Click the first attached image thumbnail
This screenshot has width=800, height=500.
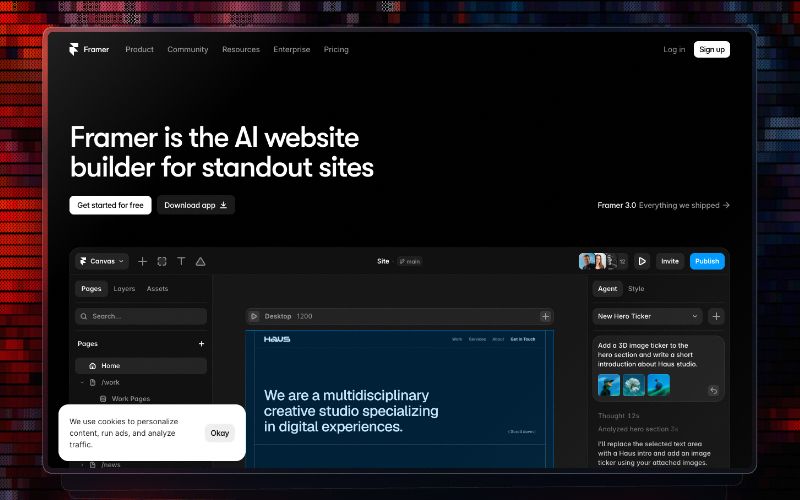[609, 385]
